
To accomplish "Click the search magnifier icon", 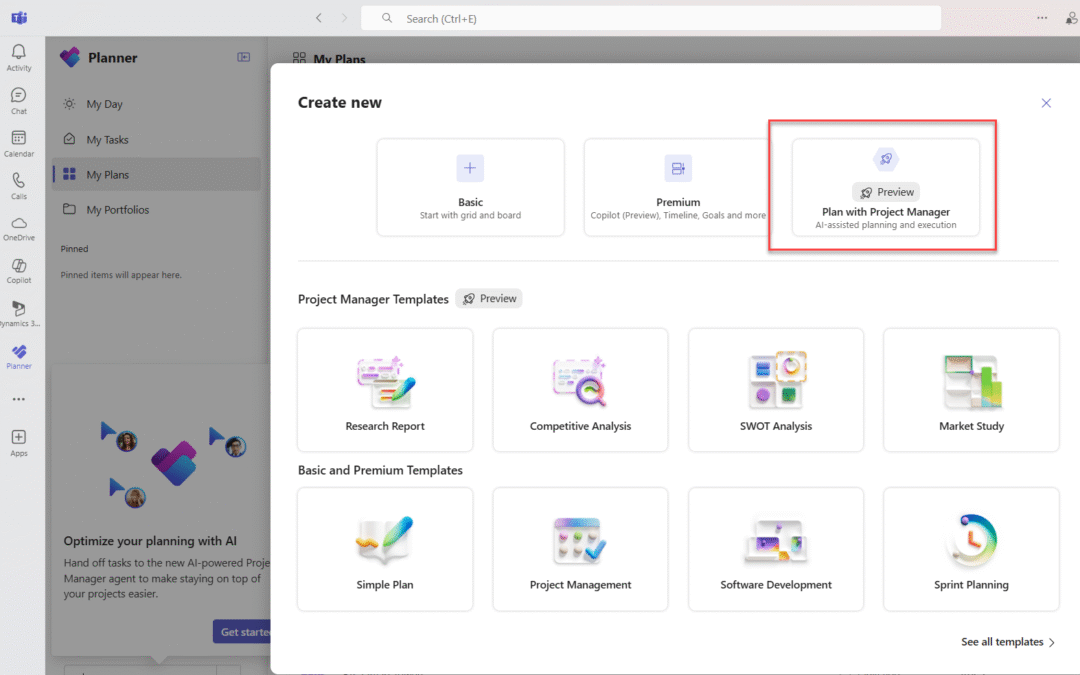I will tap(387, 18).
